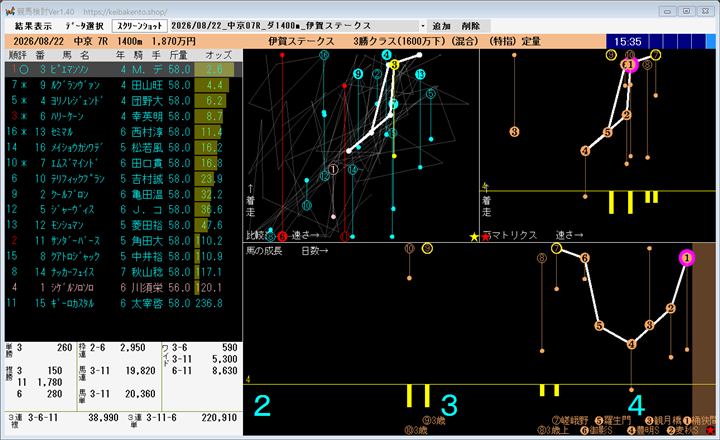Open the 結果表示 menu
Image resolution: width=720 pixels, height=440 pixels.
33,26
